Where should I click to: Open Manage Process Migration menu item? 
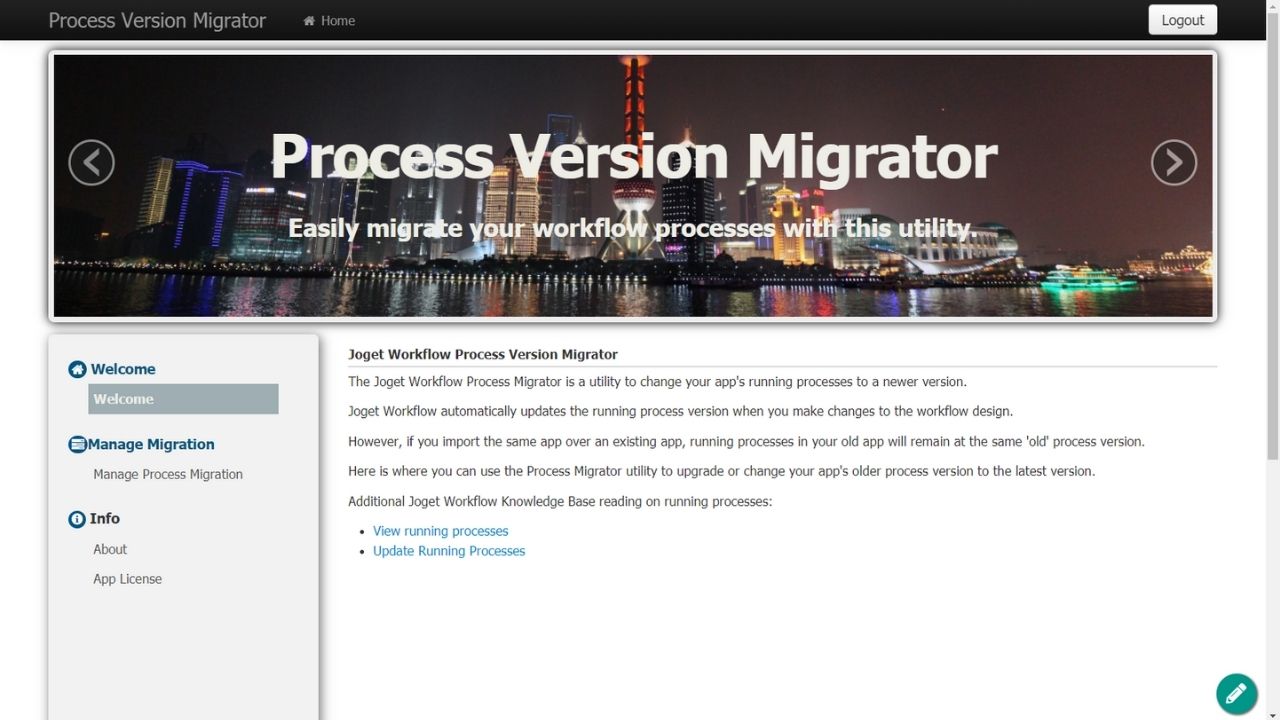[168, 474]
